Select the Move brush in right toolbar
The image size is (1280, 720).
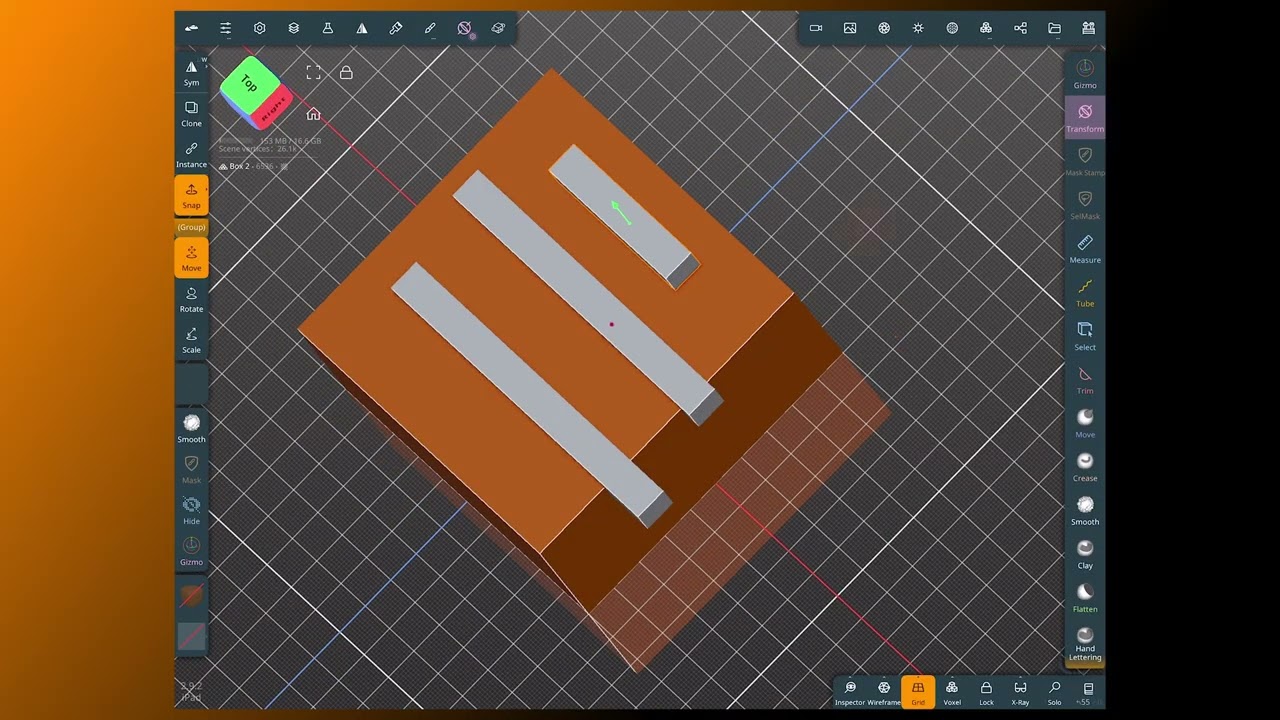pyautogui.click(x=1085, y=423)
